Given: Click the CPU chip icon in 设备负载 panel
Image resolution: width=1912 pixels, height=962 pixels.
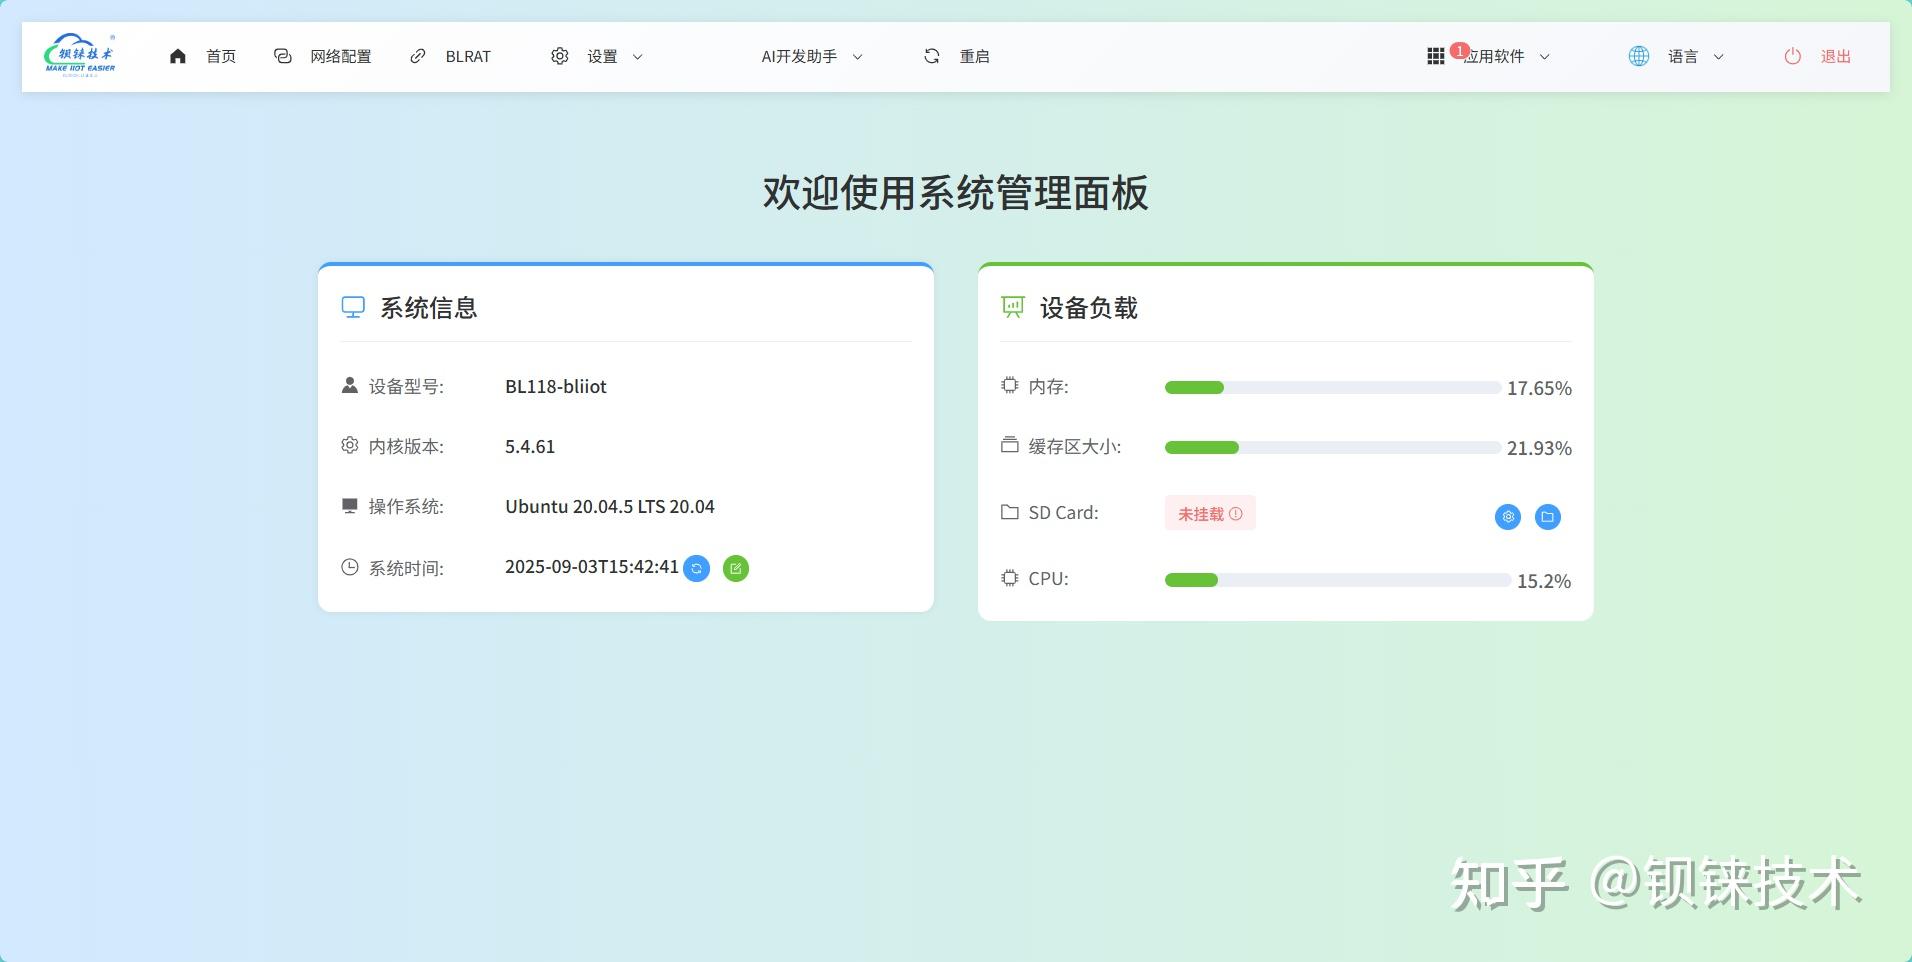Looking at the screenshot, I should coord(1010,579).
